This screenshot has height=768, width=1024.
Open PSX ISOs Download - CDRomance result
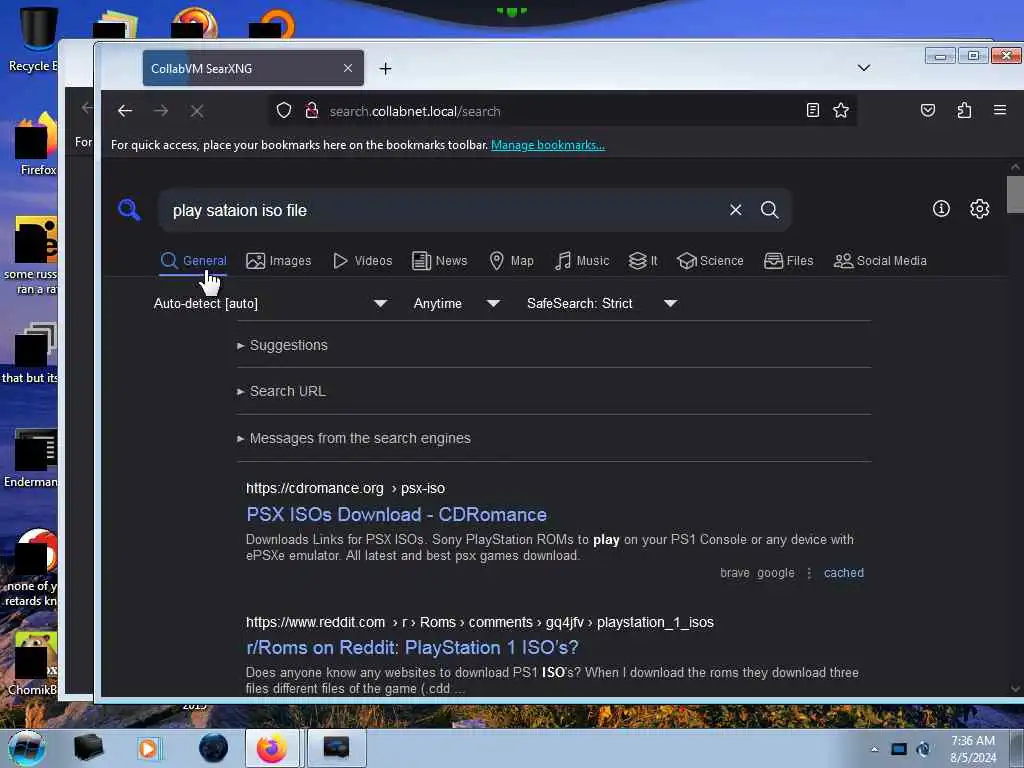point(396,515)
